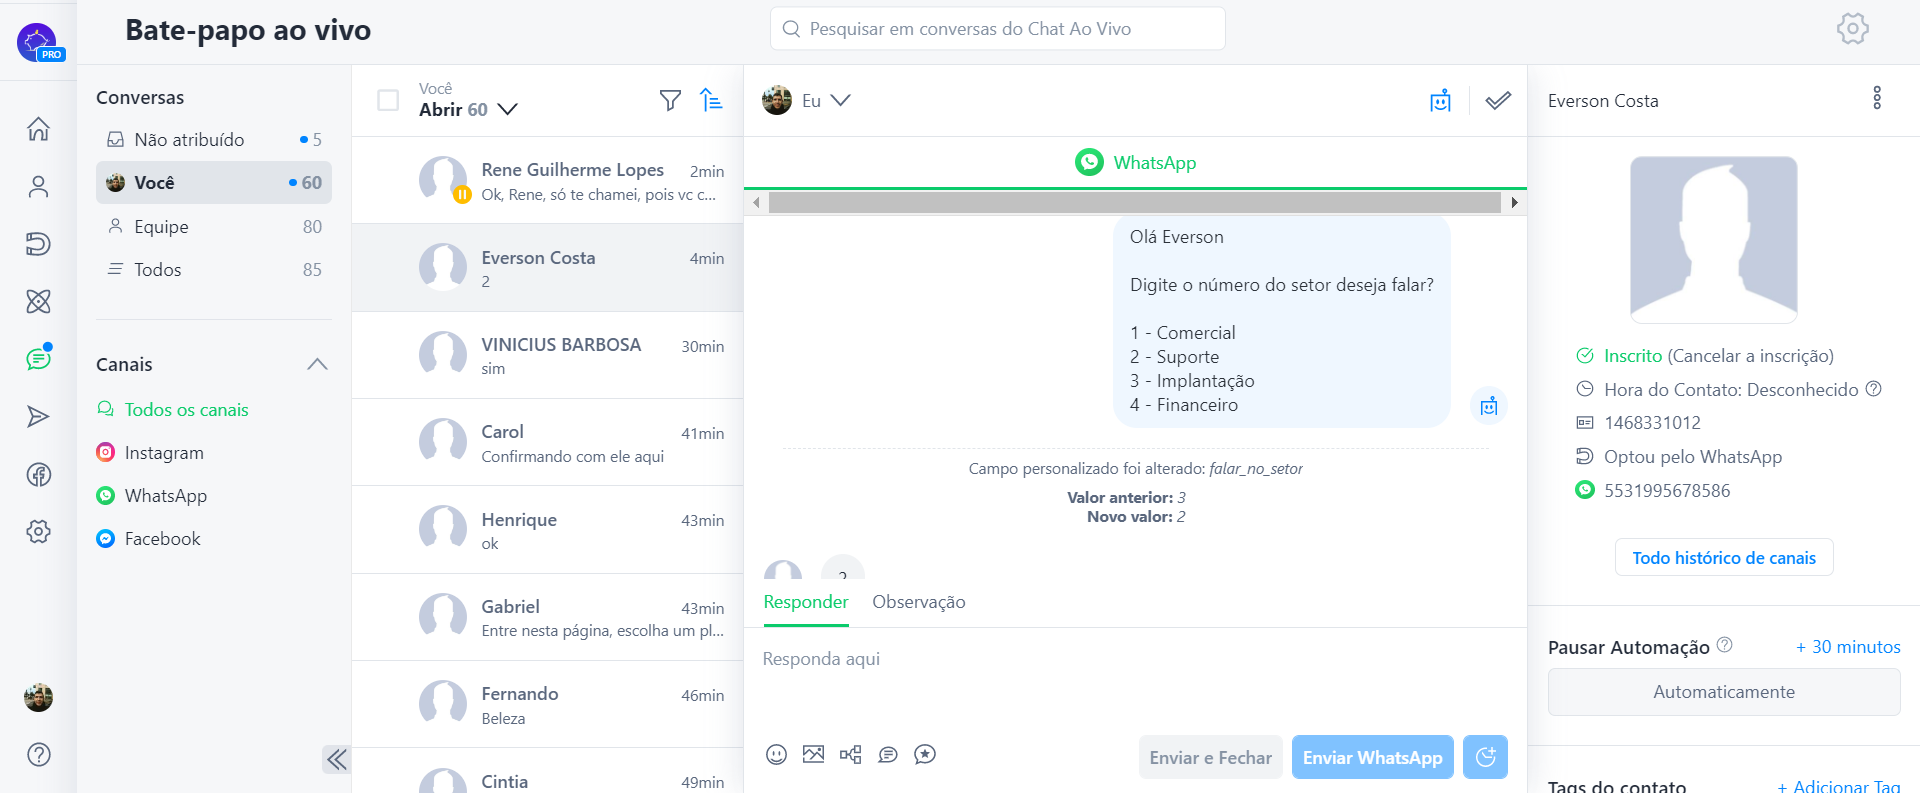Click the search conversations field

[997, 29]
